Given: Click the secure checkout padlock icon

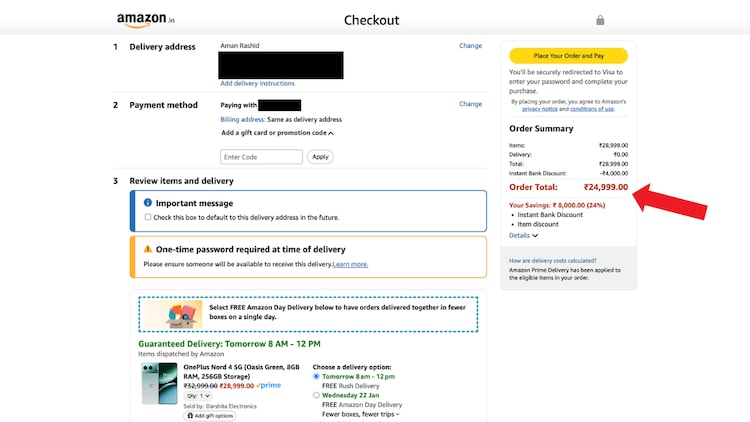Looking at the screenshot, I should tap(600, 20).
